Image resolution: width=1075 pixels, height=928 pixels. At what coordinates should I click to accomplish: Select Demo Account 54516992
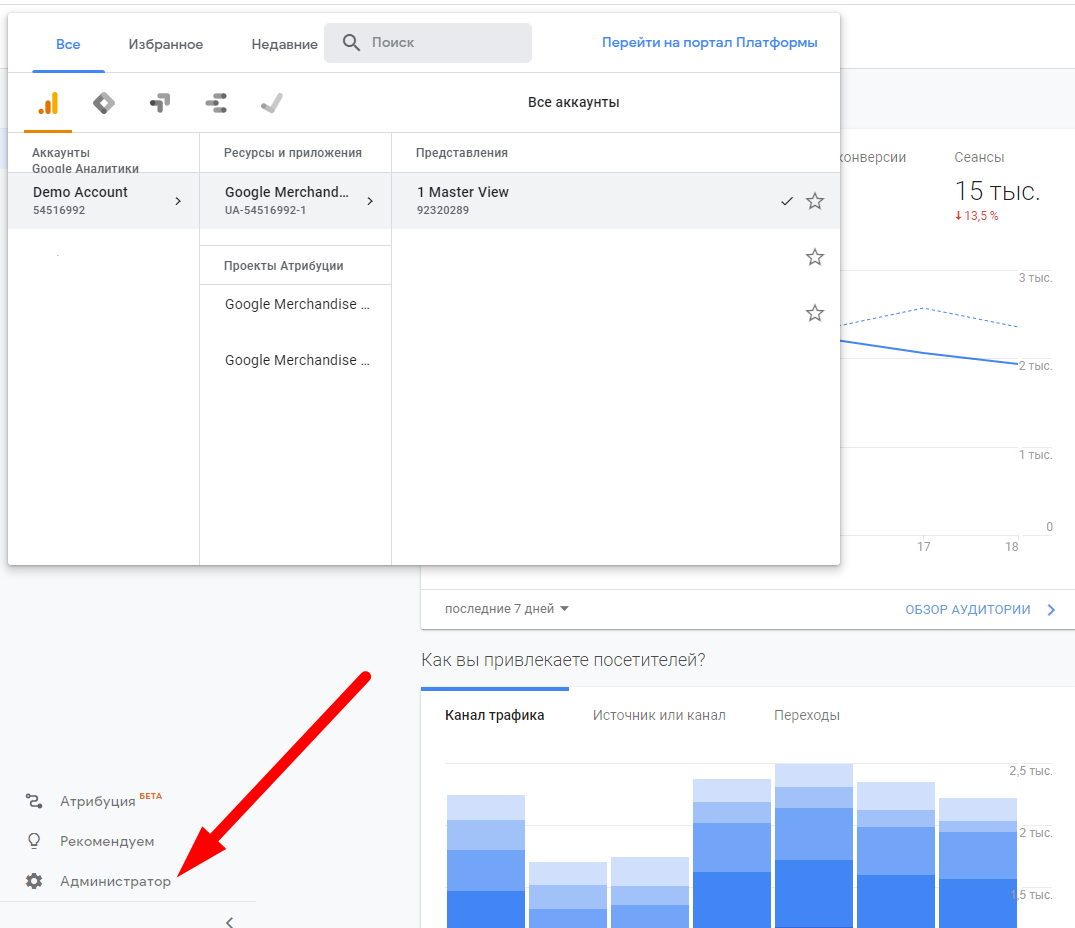(104, 201)
